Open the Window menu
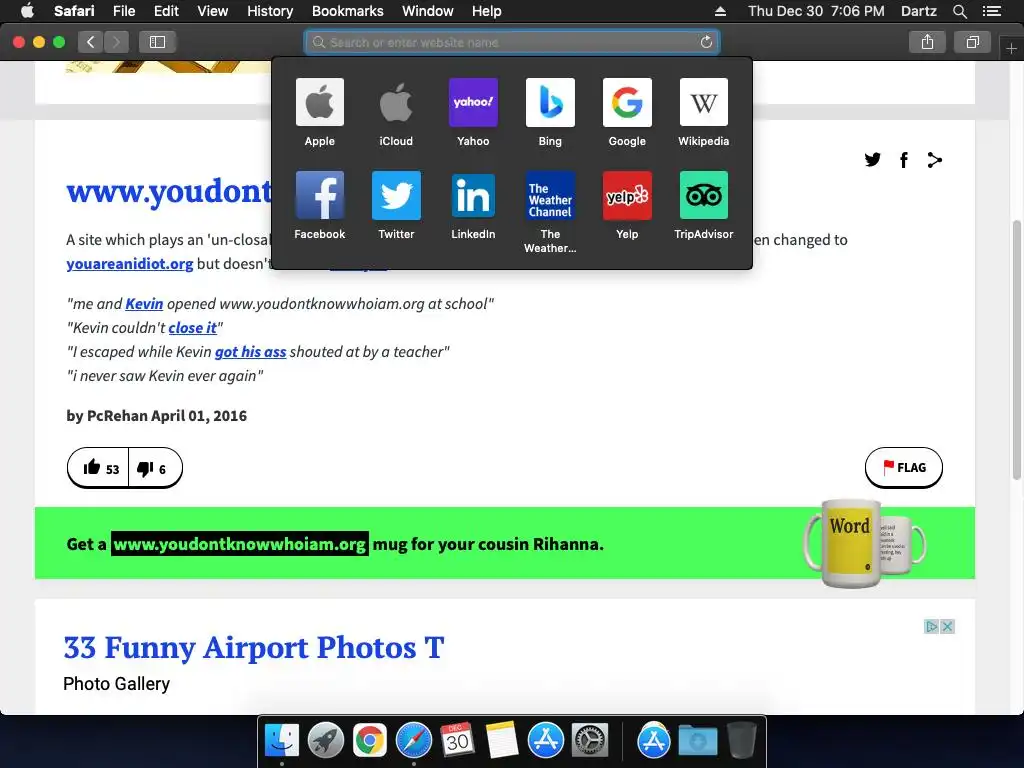 (427, 11)
